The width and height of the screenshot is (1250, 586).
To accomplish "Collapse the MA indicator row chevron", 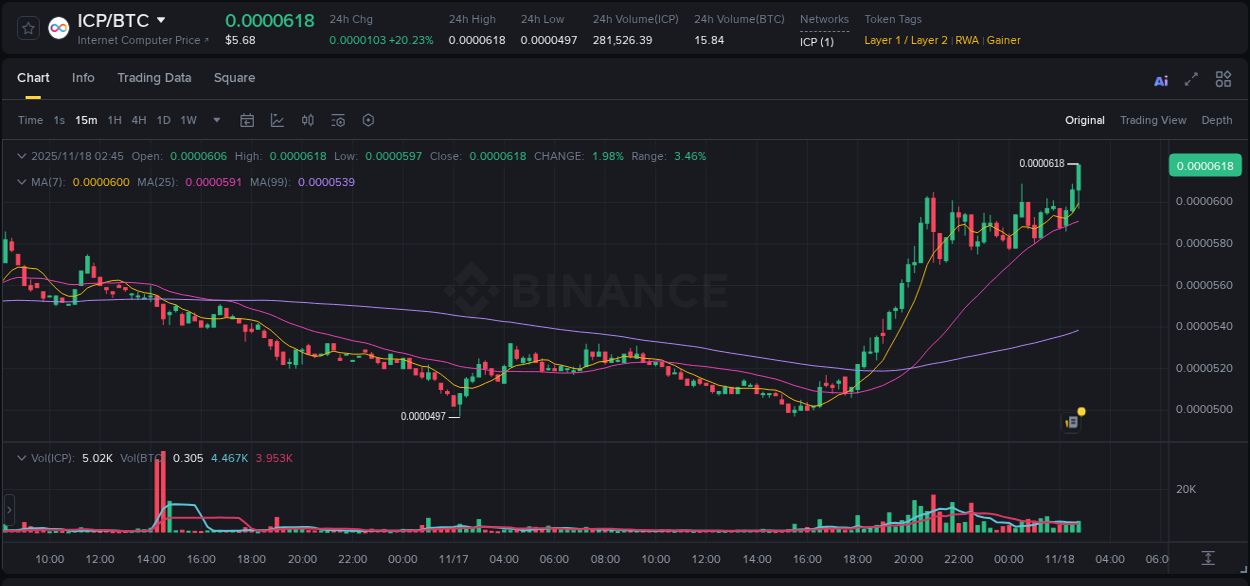I will point(22,182).
